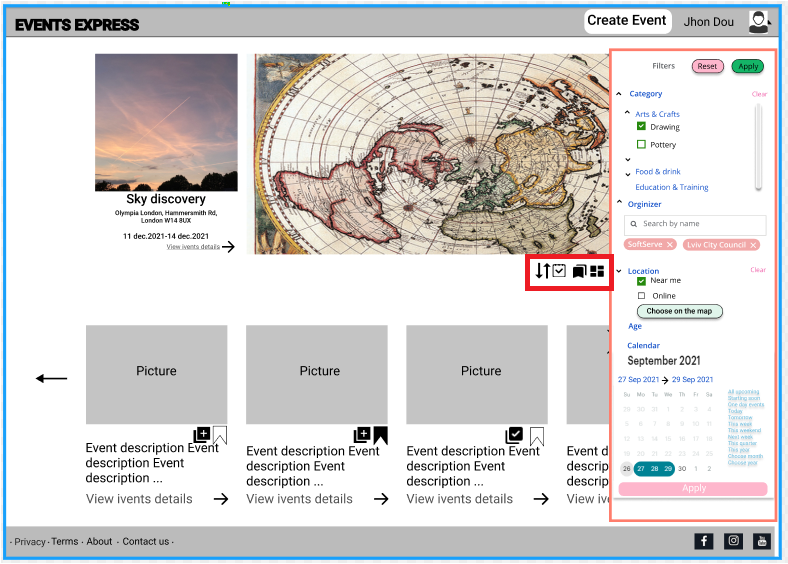Click checked collection icon on third card
The image size is (788, 564).
(x=514, y=434)
